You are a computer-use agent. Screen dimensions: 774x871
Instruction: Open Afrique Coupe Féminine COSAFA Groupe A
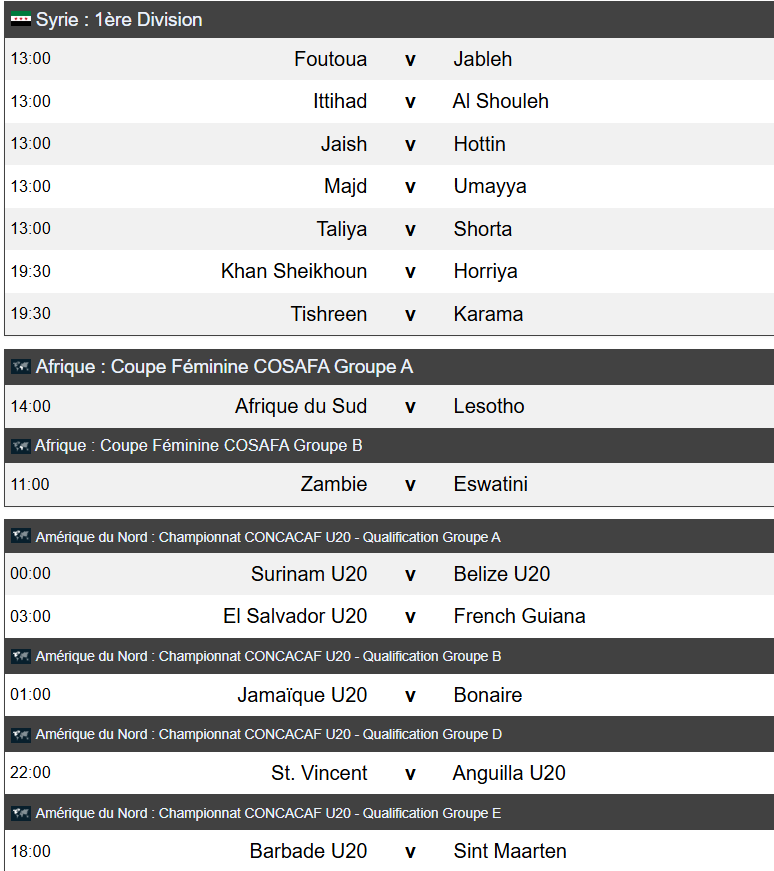pos(389,367)
